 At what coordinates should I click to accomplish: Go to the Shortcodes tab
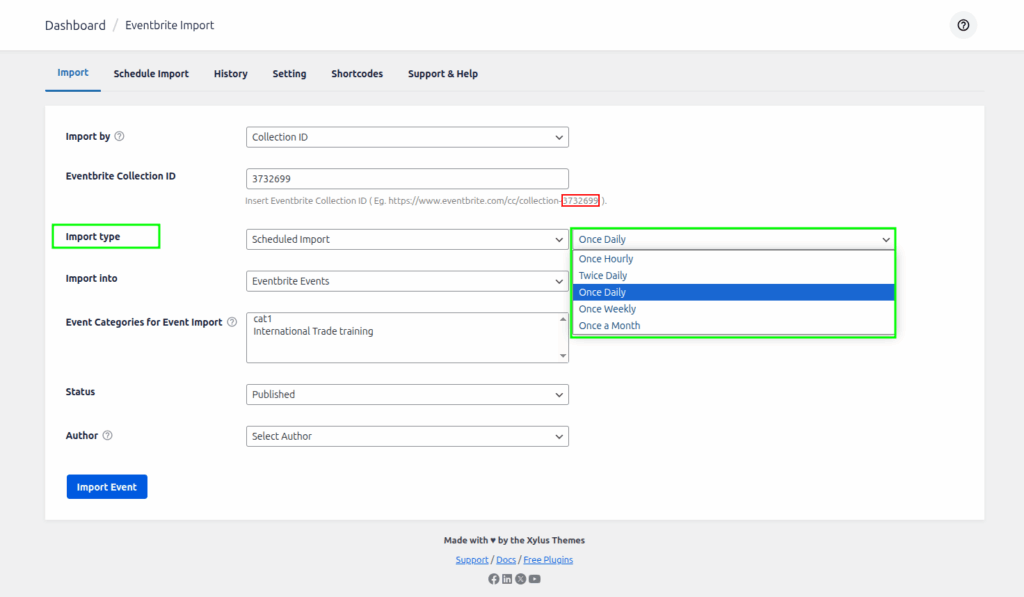coord(357,74)
